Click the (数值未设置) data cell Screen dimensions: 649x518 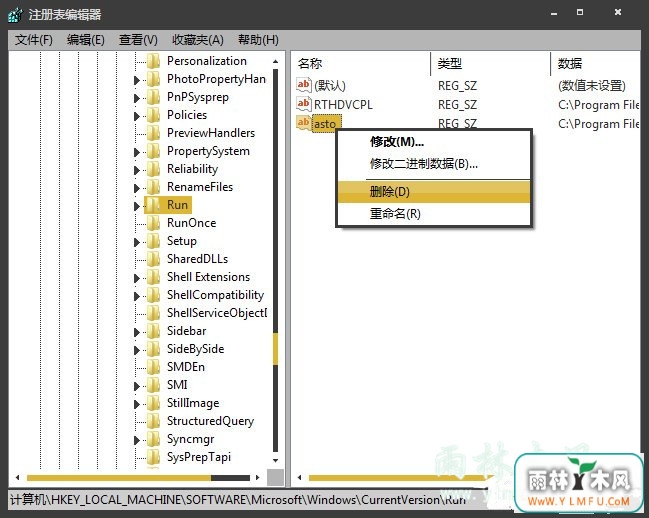pos(591,86)
